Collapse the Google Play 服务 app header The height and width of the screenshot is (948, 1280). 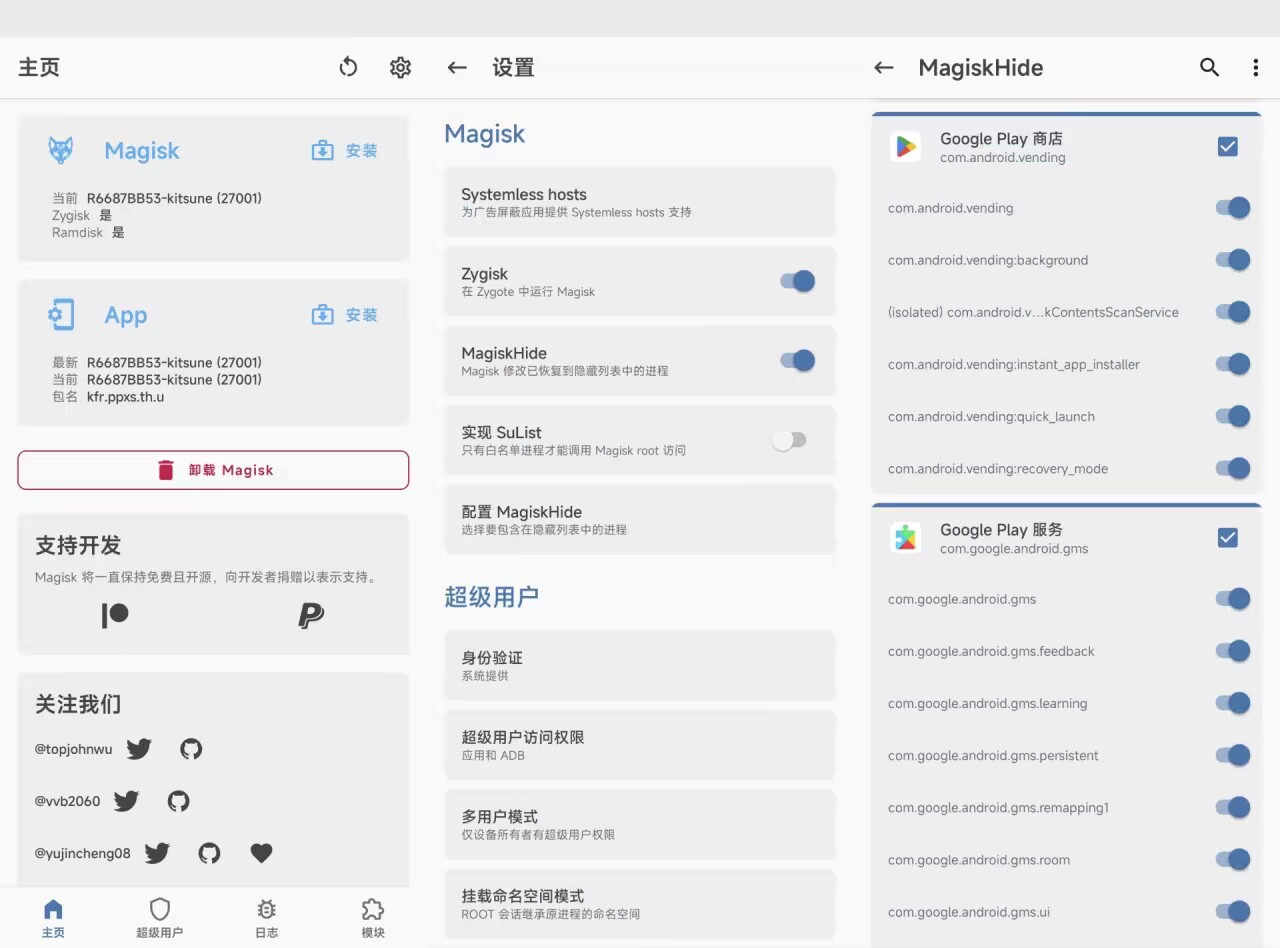coord(1066,538)
